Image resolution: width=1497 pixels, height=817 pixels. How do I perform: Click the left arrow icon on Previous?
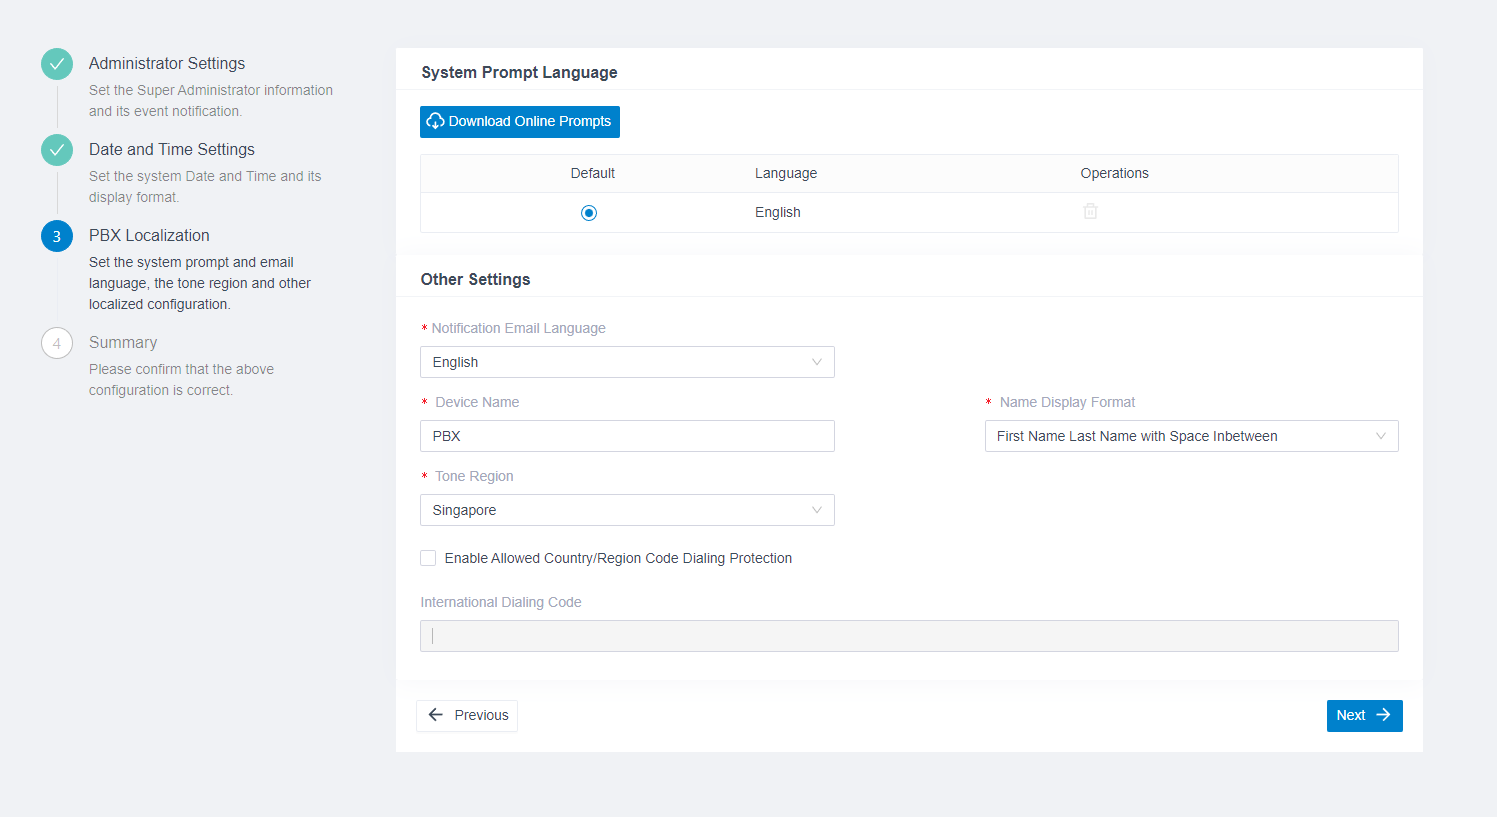[436, 715]
